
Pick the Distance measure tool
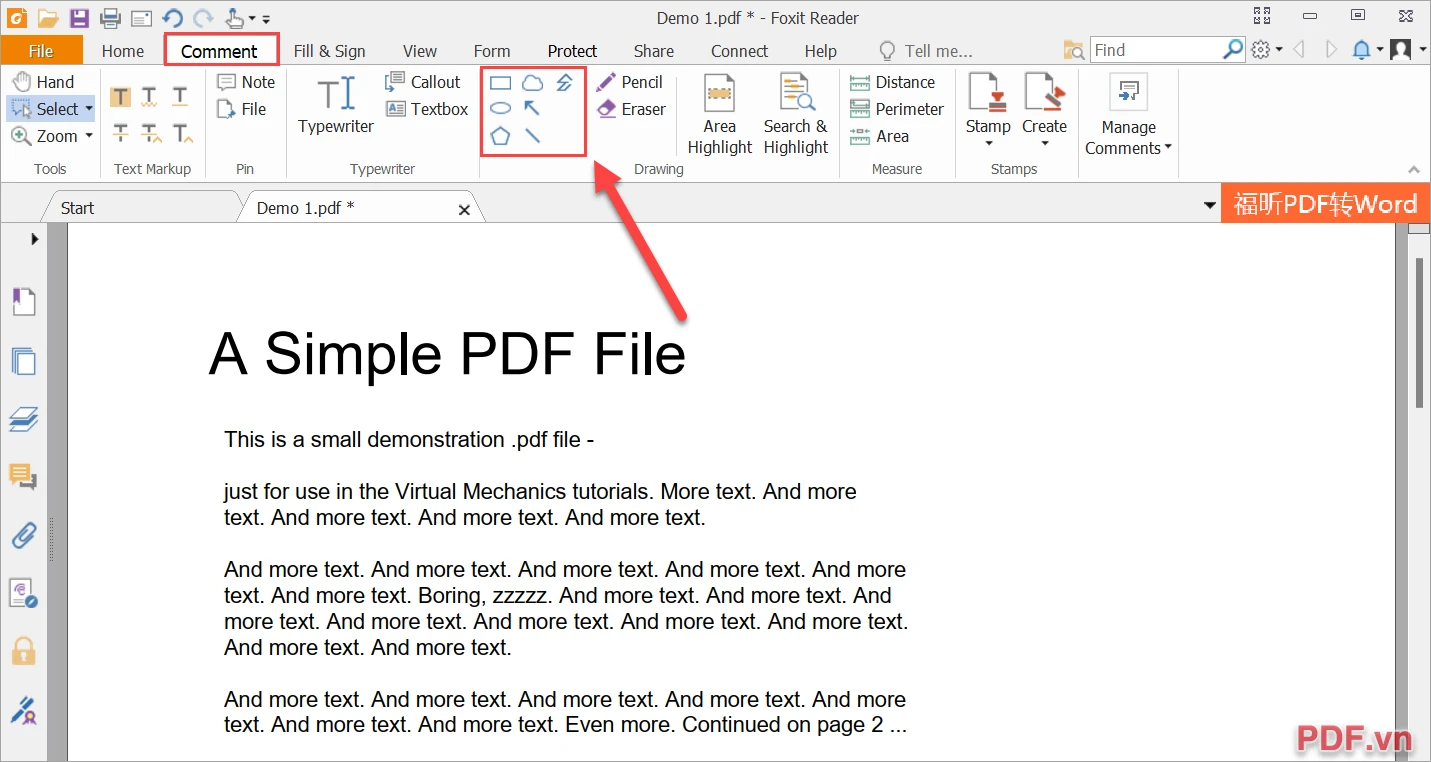coord(892,82)
